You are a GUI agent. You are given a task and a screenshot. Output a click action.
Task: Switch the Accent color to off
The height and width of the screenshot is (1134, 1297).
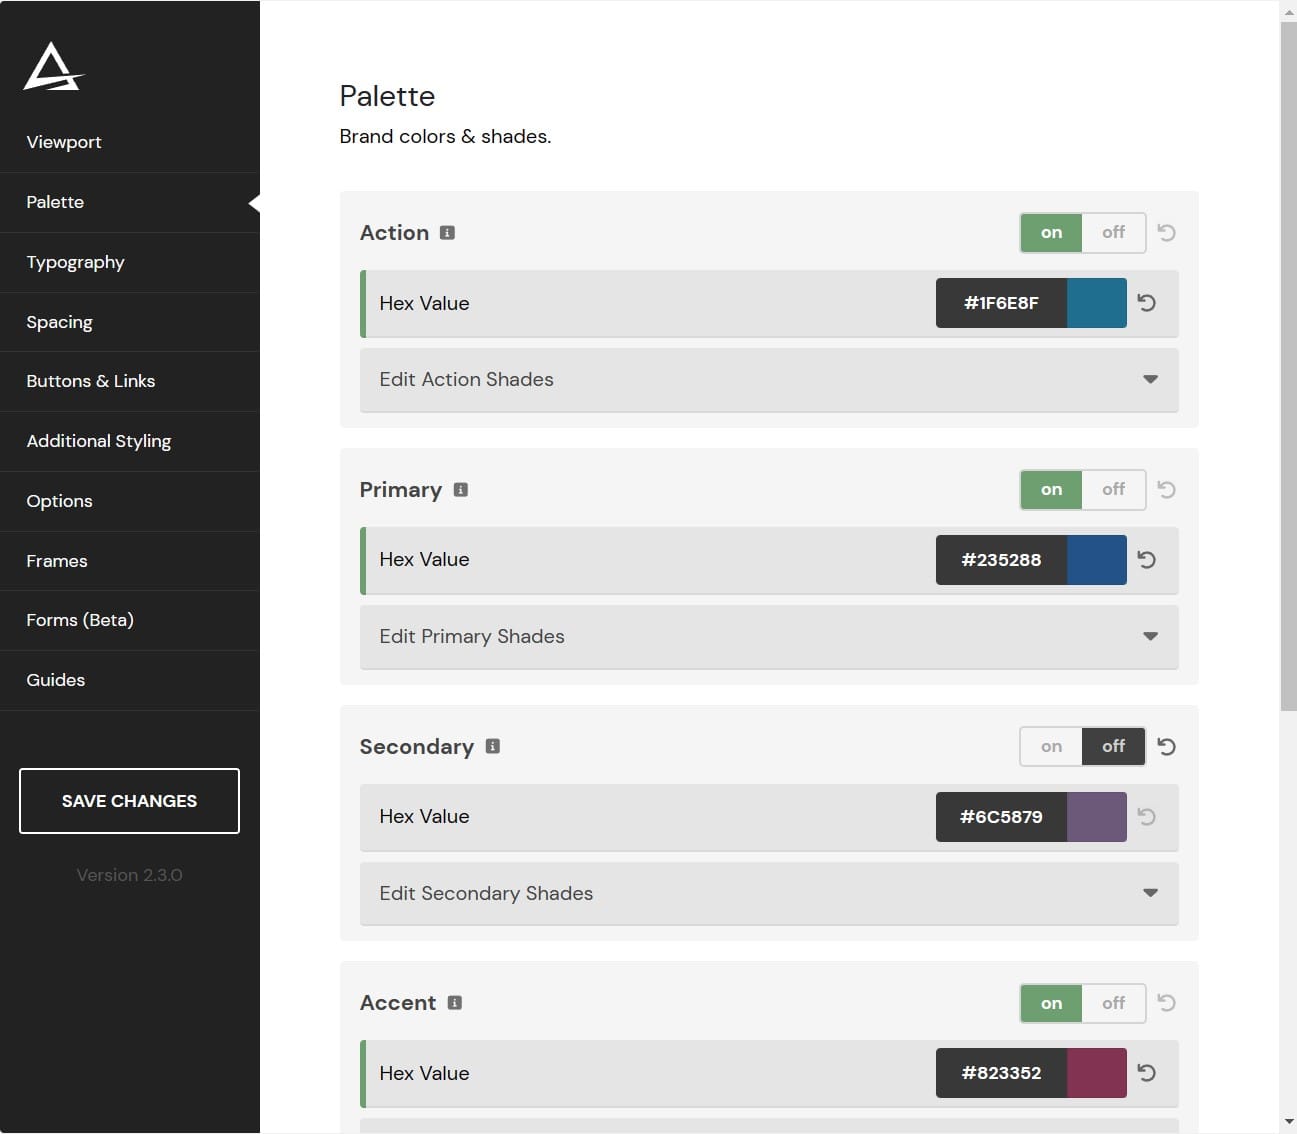coord(1113,1003)
